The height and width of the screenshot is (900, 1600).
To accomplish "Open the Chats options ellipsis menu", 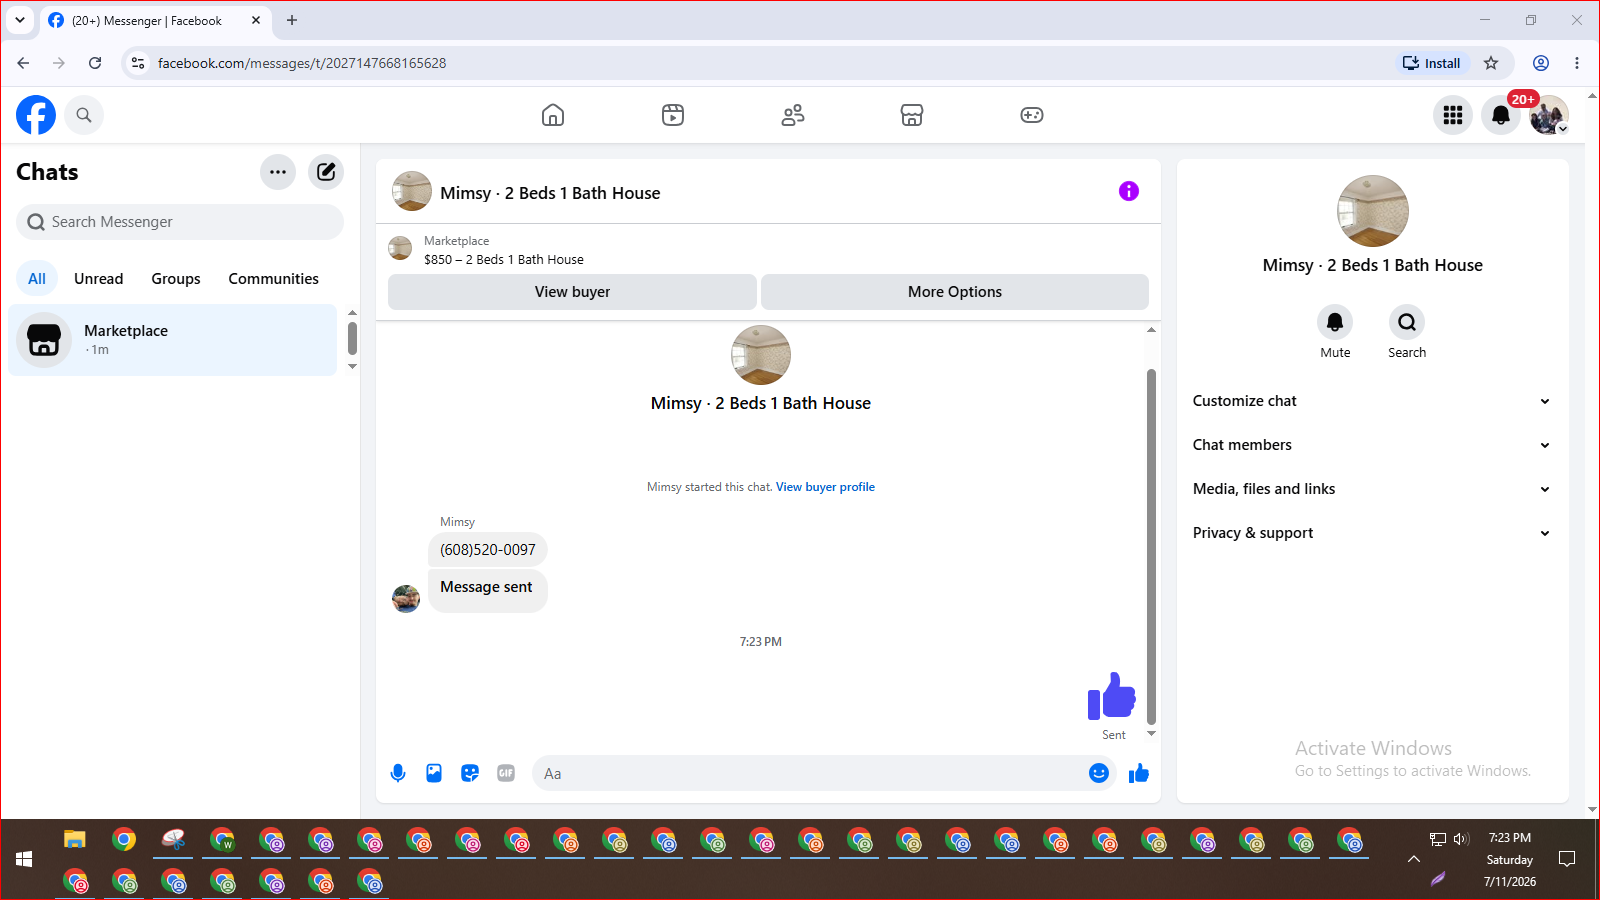I will (x=278, y=172).
